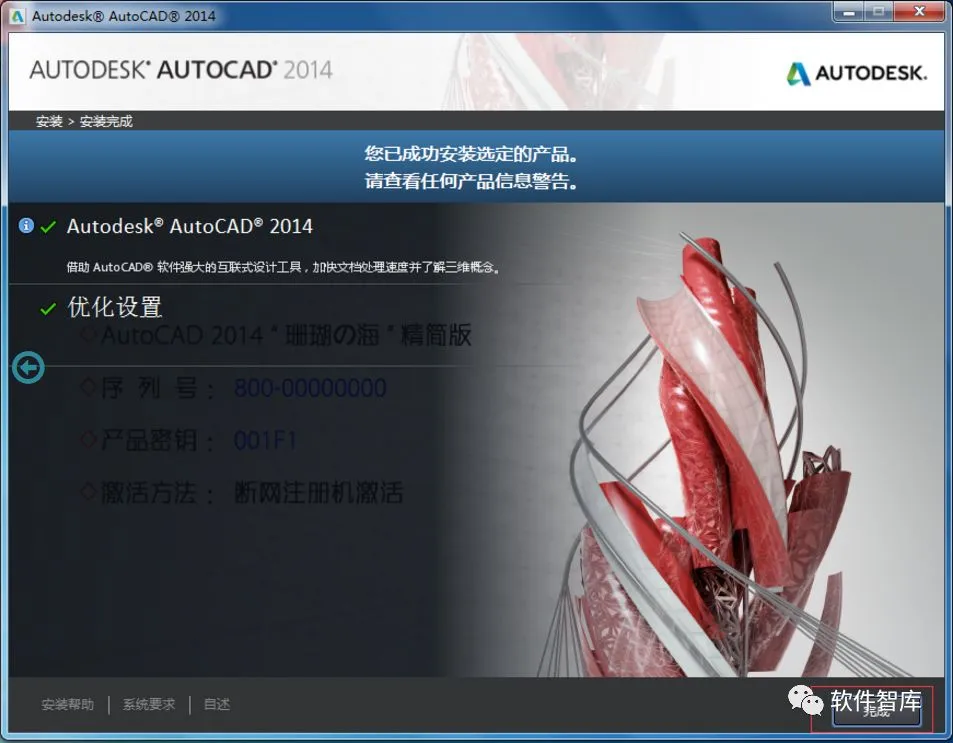Image resolution: width=953 pixels, height=743 pixels.
Task: Open the 自述 link
Action: pyautogui.click(x=217, y=704)
